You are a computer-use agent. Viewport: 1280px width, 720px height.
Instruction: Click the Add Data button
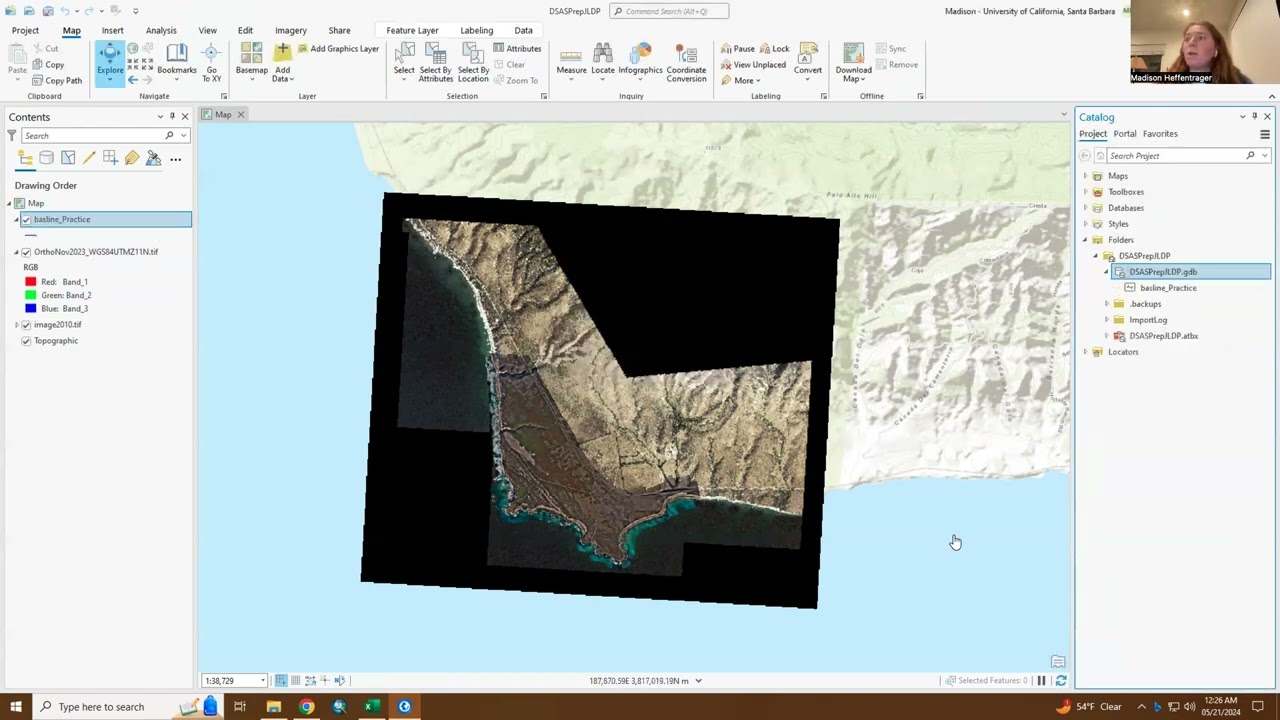point(282,63)
